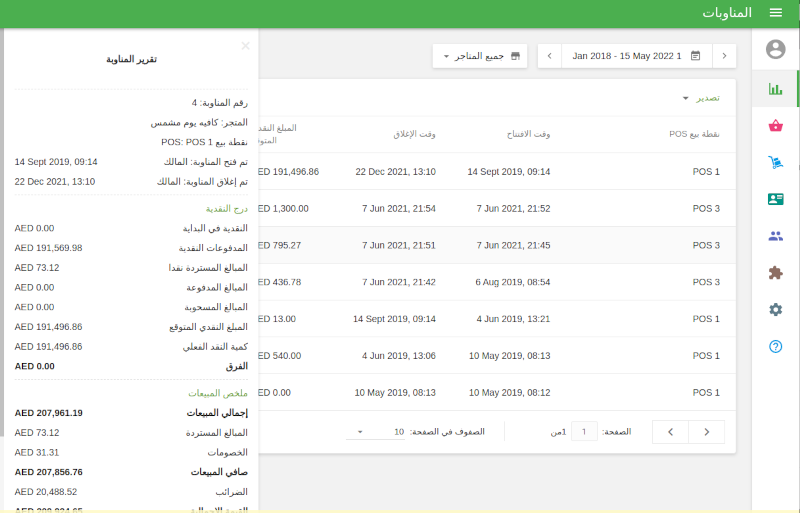Open the Customers people sidebar icon

pyautogui.click(x=776, y=236)
